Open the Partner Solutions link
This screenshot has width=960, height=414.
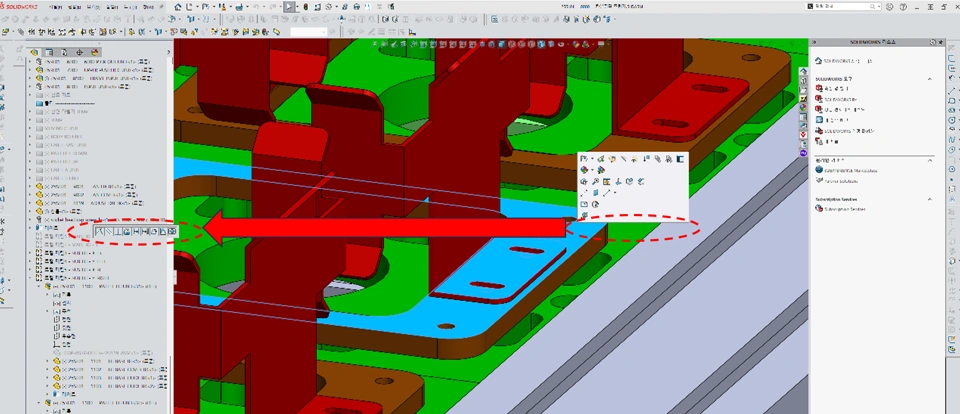[x=841, y=181]
